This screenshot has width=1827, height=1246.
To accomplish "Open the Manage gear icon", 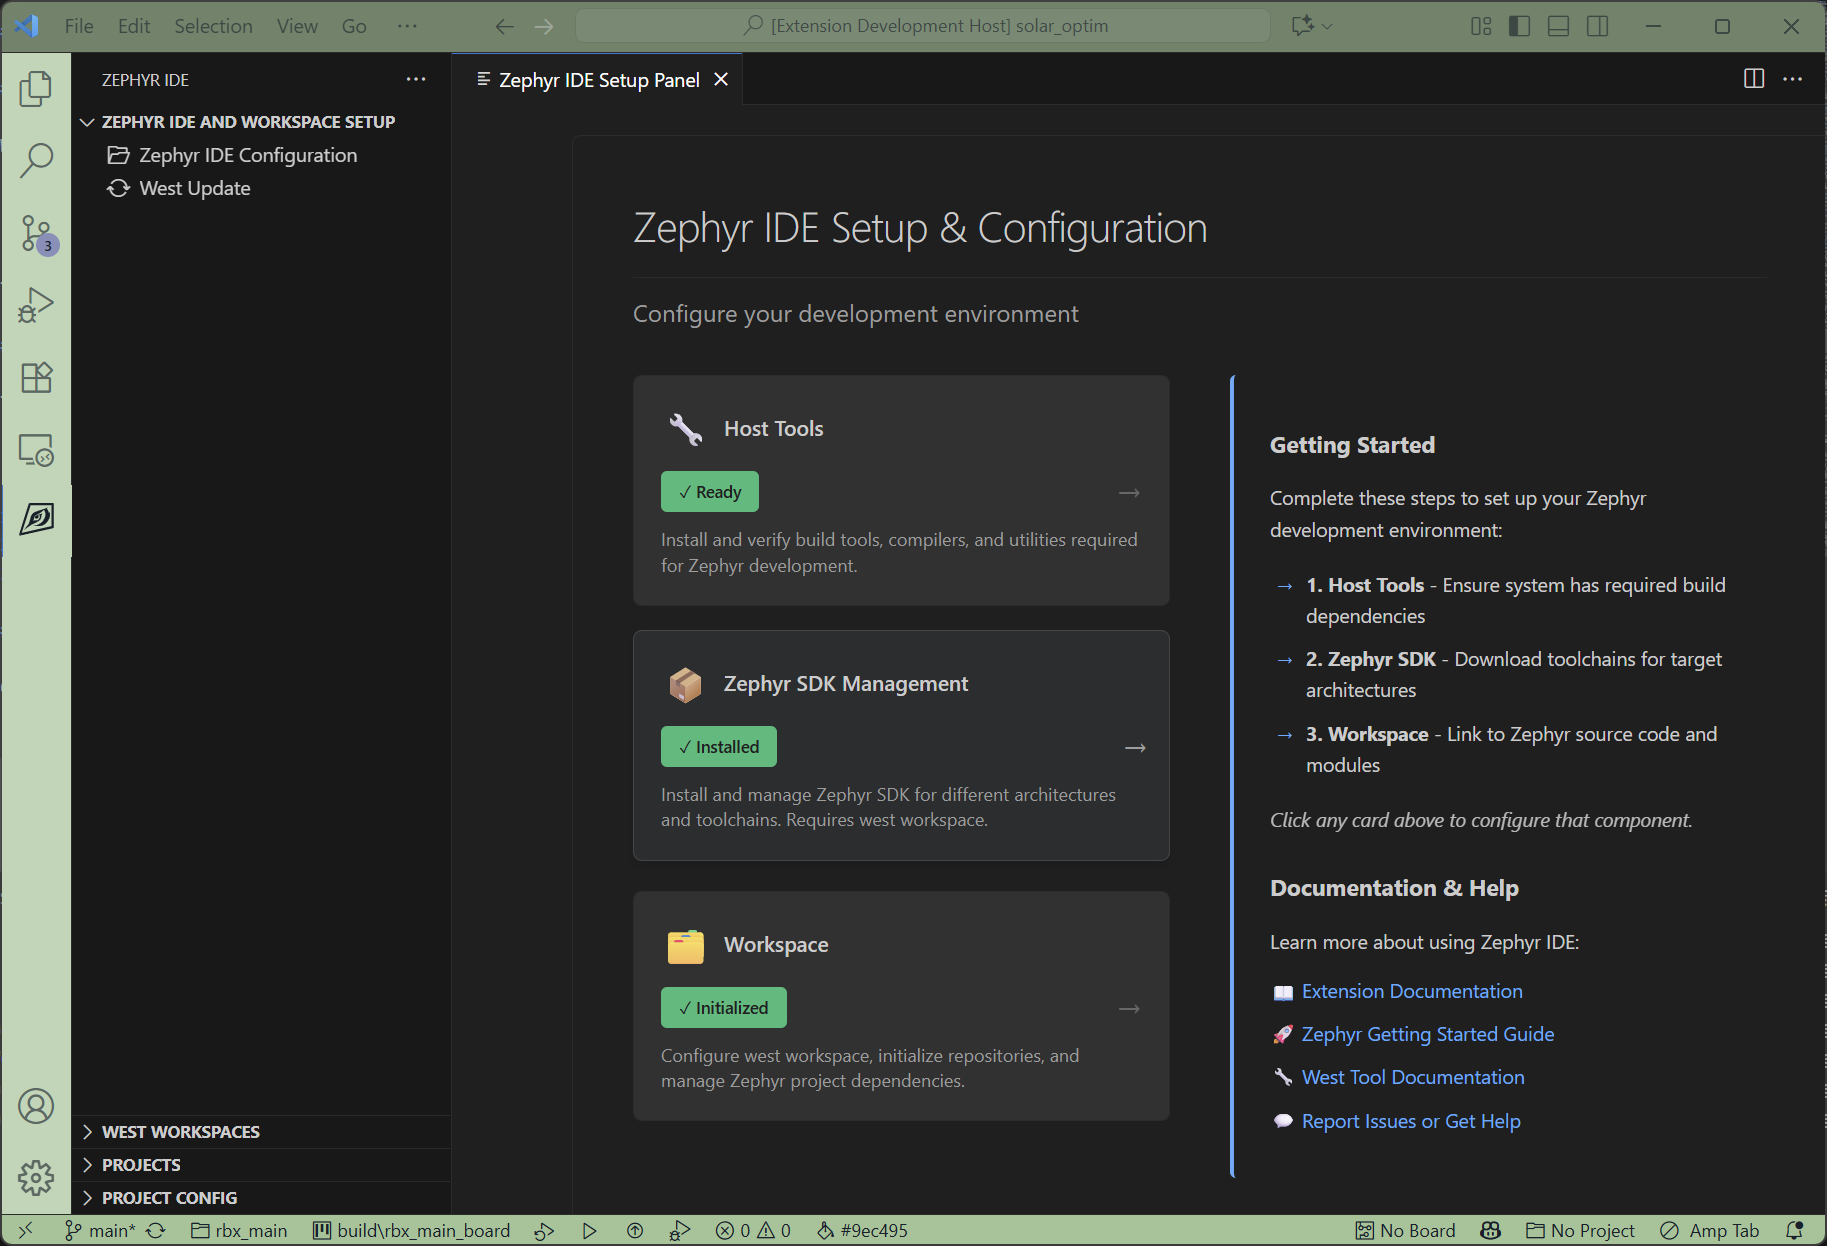I will [36, 1177].
